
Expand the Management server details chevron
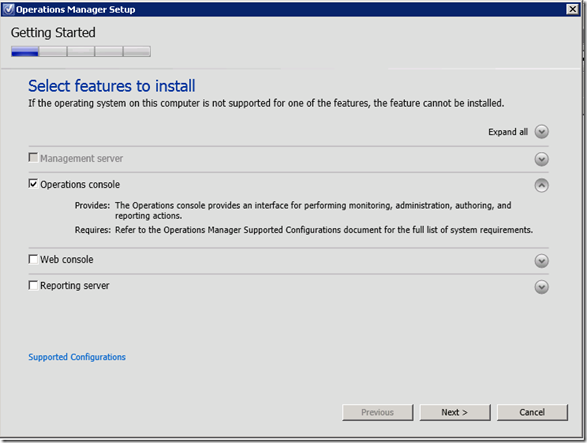(541, 159)
